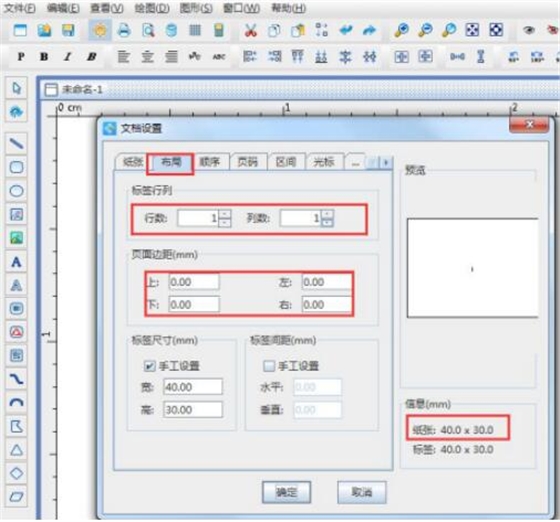Toggle manual setting checkbox under label size
The image size is (560, 522).
click(149, 366)
